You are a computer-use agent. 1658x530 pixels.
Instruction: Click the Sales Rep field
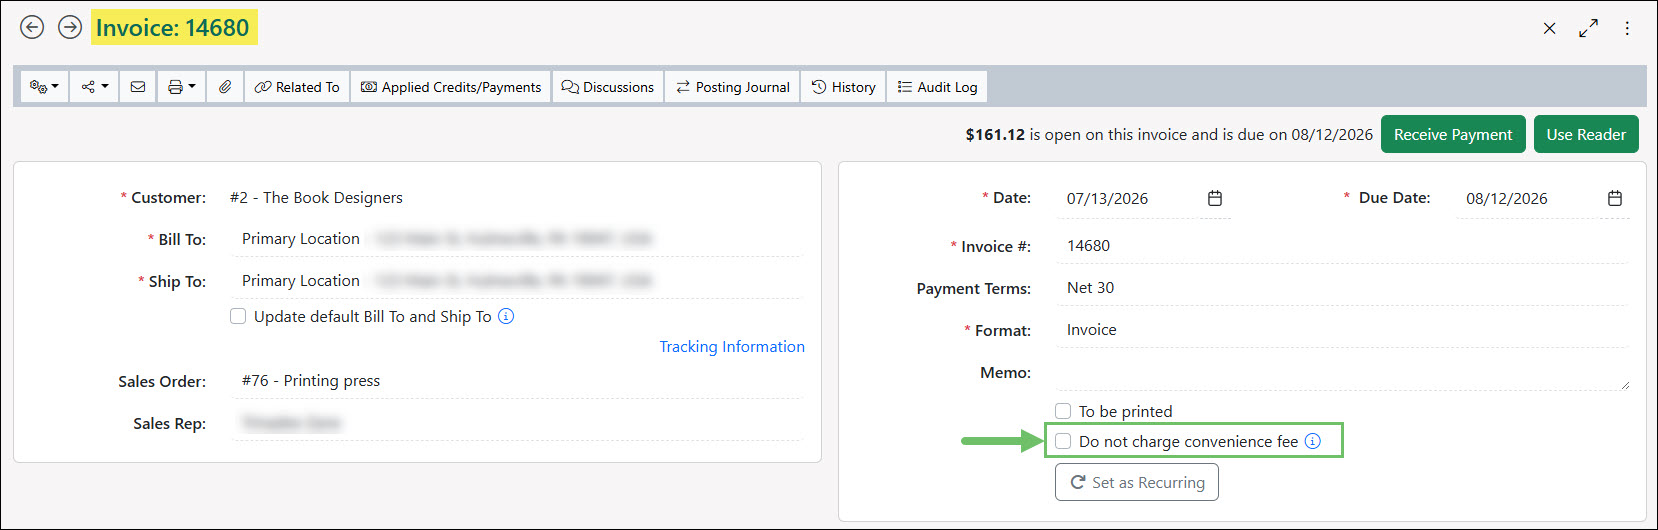[x=516, y=423]
